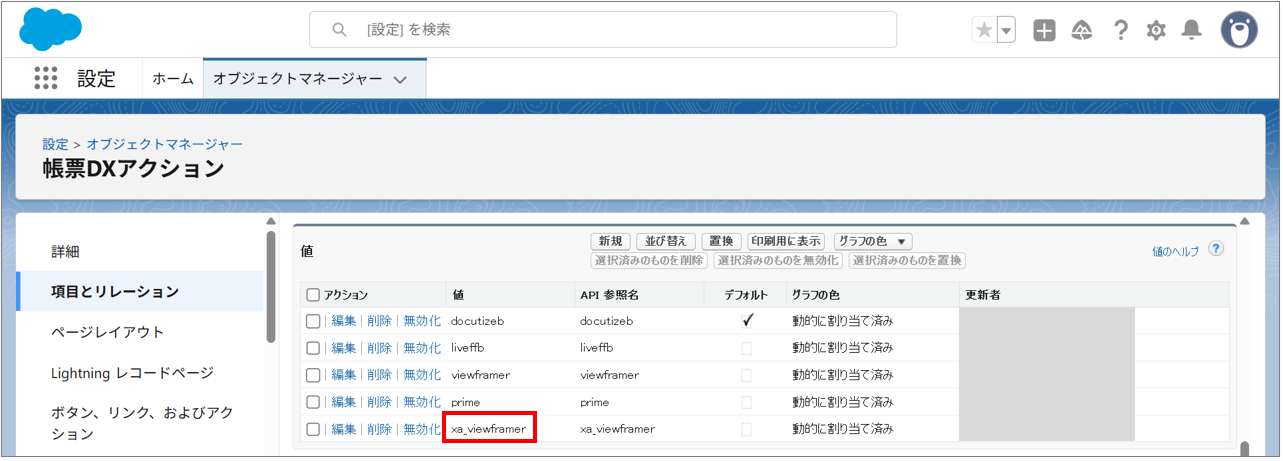Open the setup gear icon
Viewport: 1283px width, 461px height.
tap(1156, 31)
